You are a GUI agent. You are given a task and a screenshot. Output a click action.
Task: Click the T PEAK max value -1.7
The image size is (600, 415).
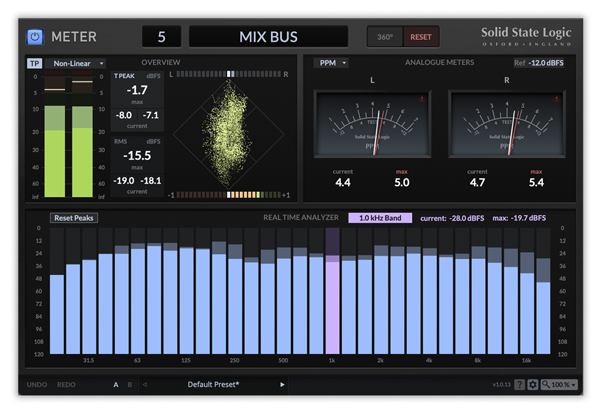(137, 90)
